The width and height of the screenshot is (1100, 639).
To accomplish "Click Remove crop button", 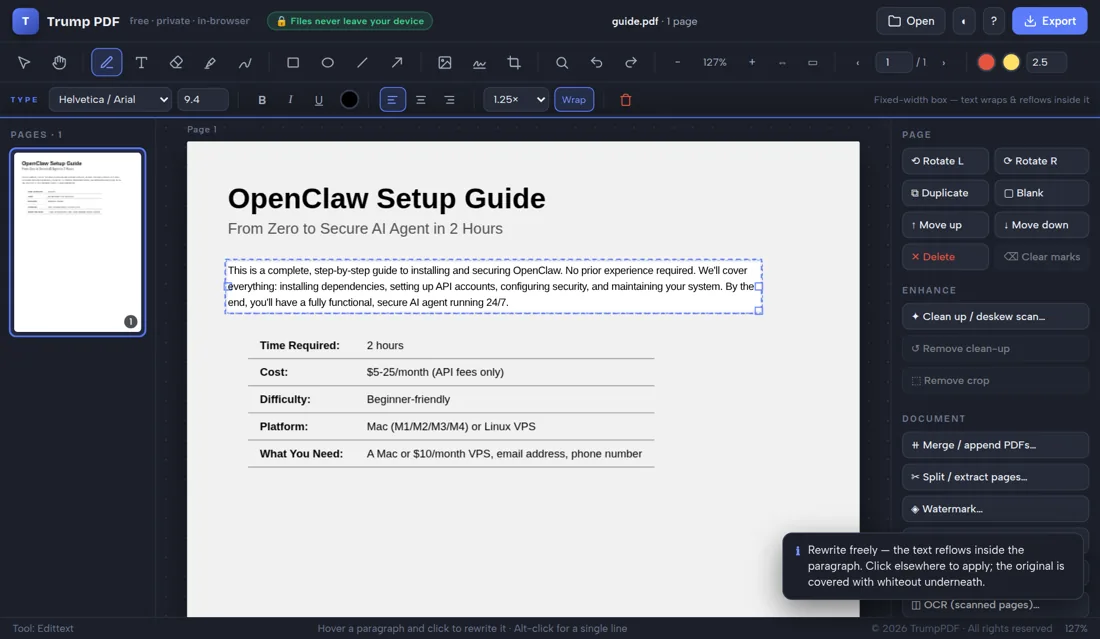I will tap(995, 380).
